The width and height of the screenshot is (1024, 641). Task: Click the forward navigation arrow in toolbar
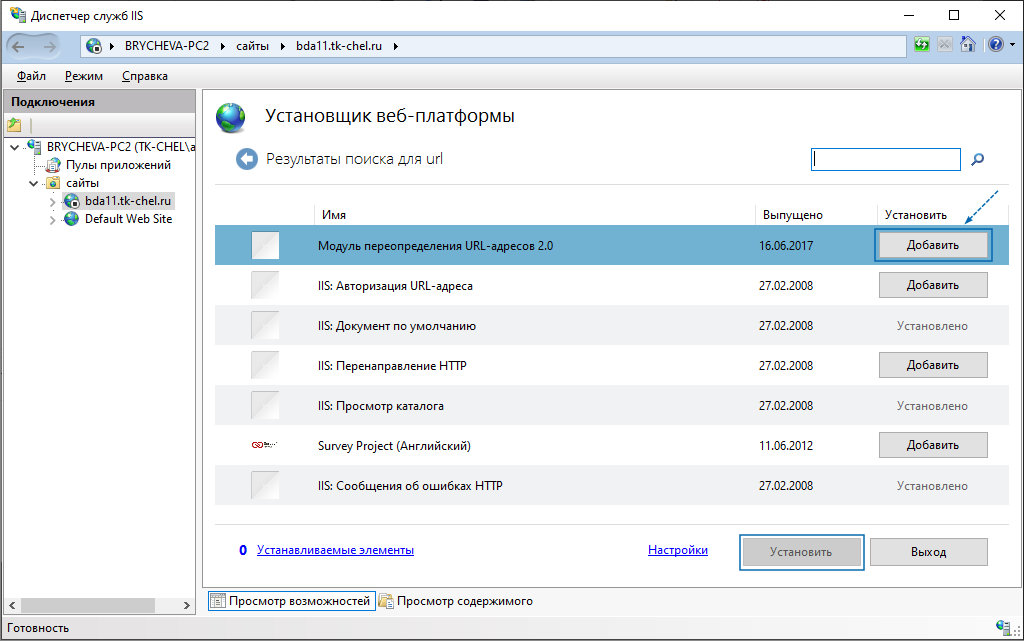pyautogui.click(x=50, y=46)
